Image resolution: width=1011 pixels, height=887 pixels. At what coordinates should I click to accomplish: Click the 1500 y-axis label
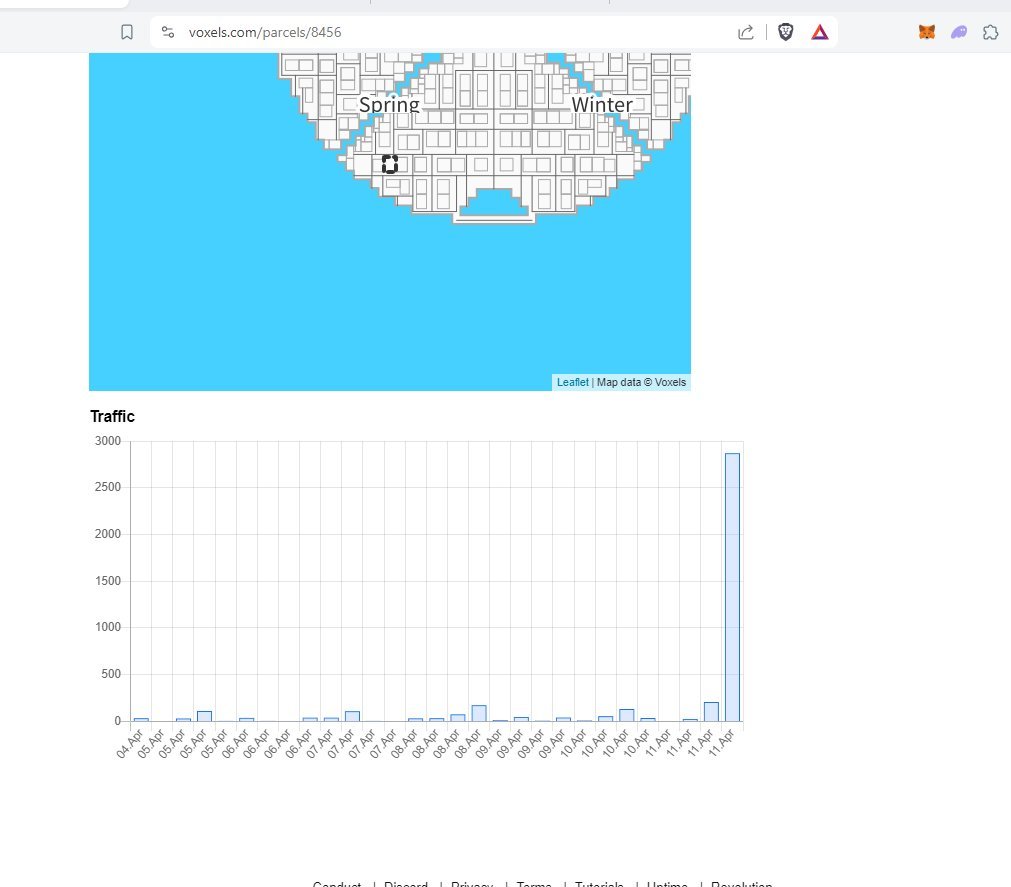[108, 581]
